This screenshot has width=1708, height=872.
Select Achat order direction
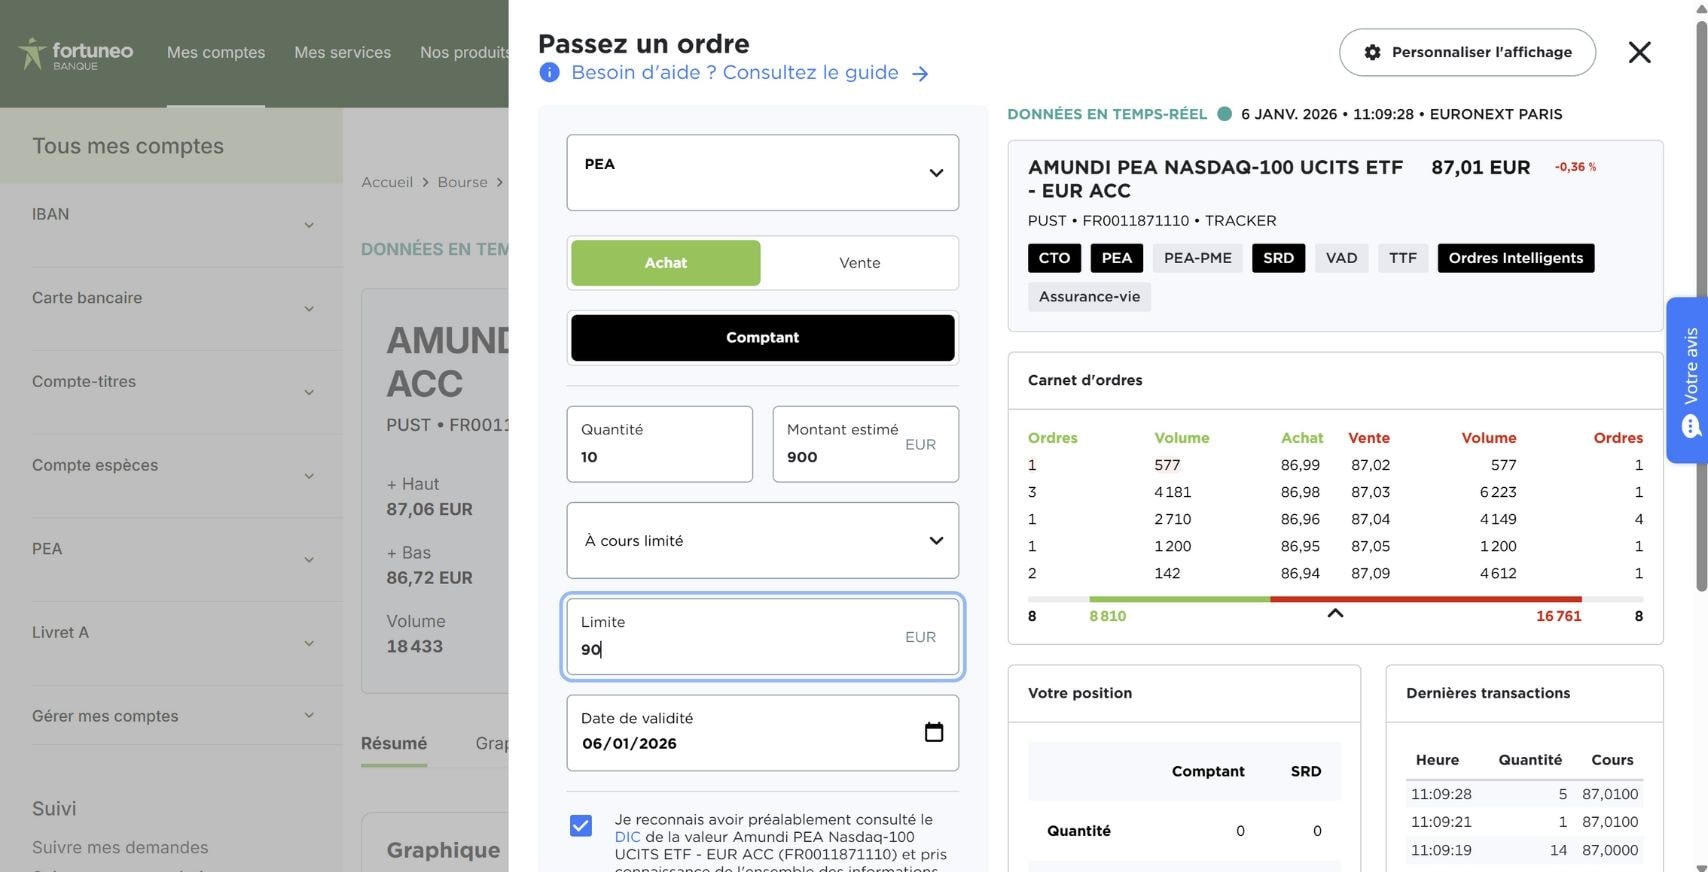coord(665,263)
